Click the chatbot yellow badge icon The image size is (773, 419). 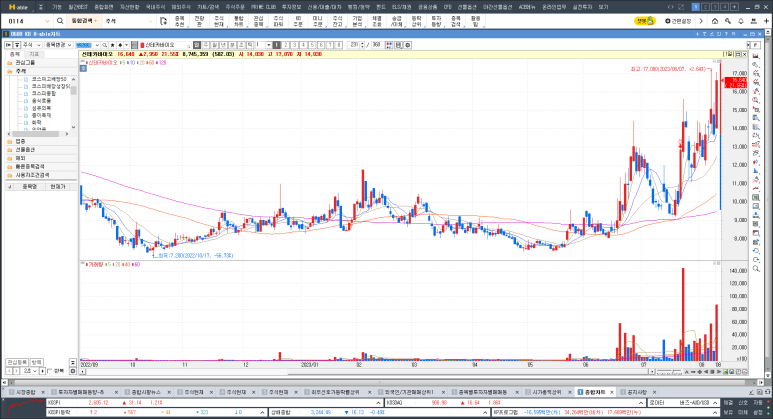644,21
